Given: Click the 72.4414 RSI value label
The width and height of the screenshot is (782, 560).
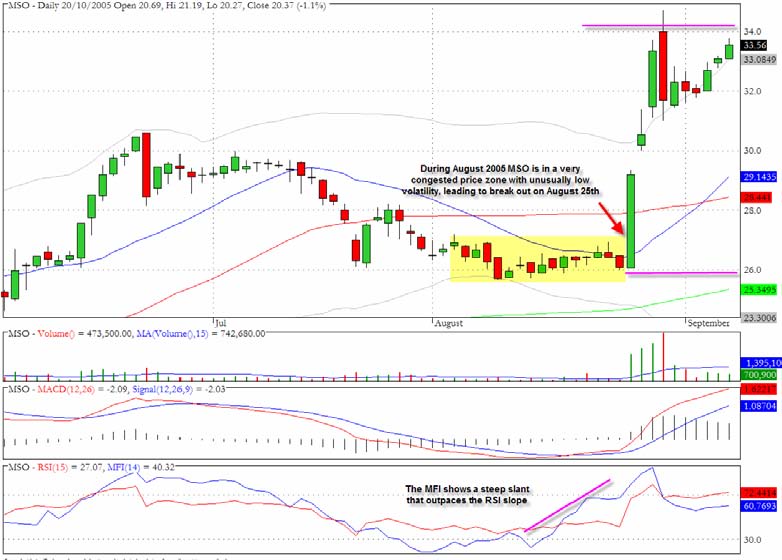Looking at the screenshot, I should point(759,493).
